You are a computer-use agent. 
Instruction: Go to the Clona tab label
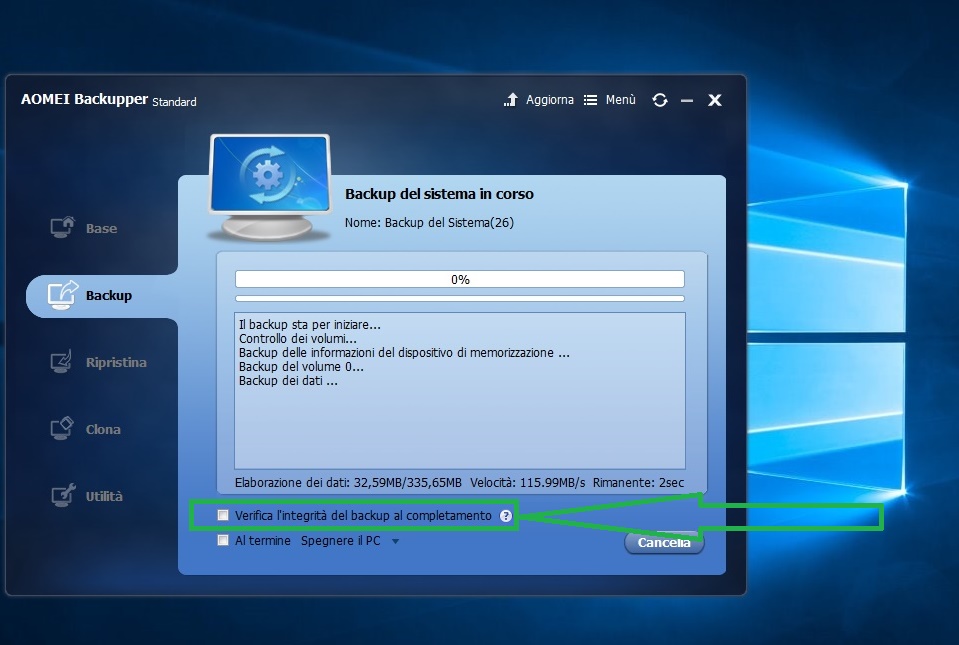click(x=103, y=429)
